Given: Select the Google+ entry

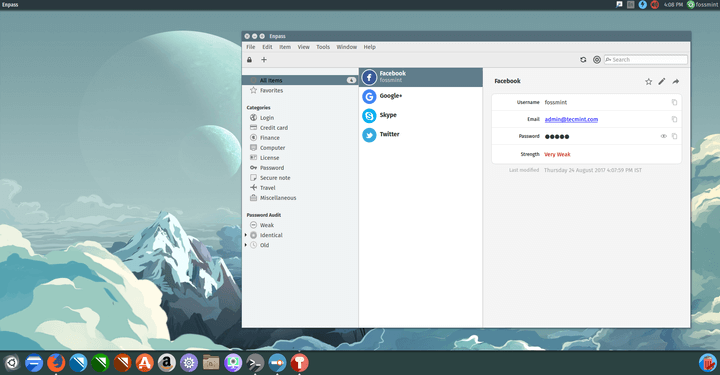Looking at the screenshot, I should [x=421, y=96].
